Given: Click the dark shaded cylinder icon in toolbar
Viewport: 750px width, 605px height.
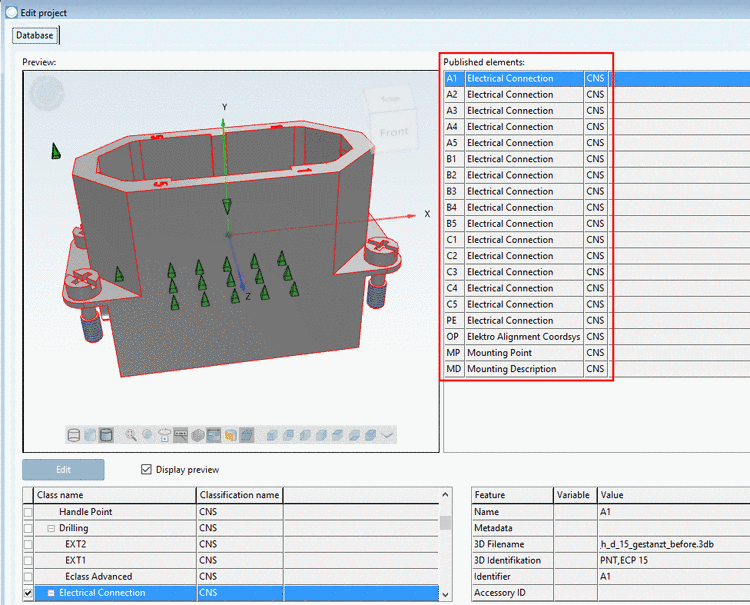Looking at the screenshot, I should [106, 435].
